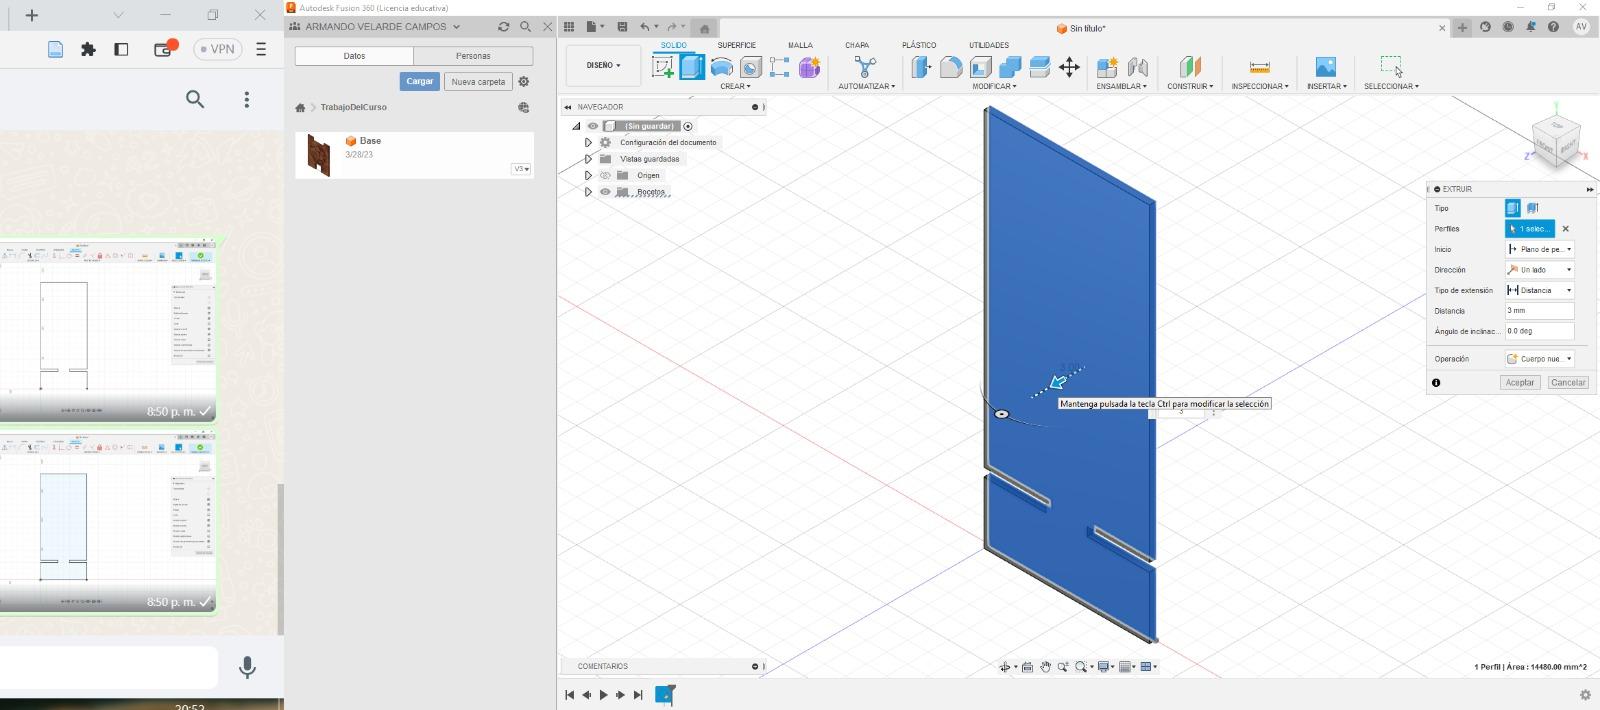This screenshot has height=710, width=1600.
Task: Click the Measure ruler icon
Action: coord(1259,67)
